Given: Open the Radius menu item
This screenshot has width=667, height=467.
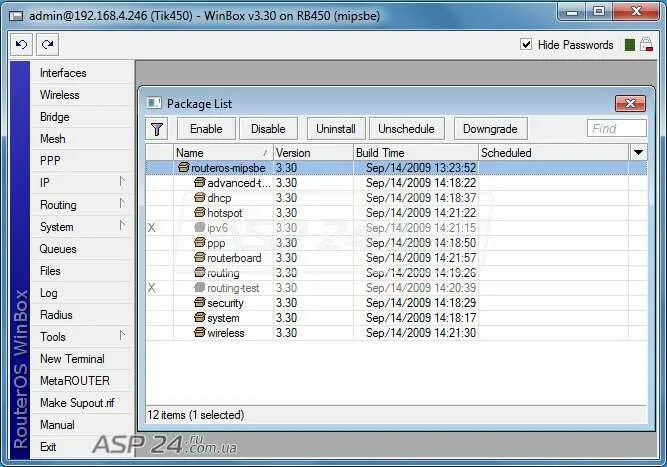Looking at the screenshot, I should (83, 315).
